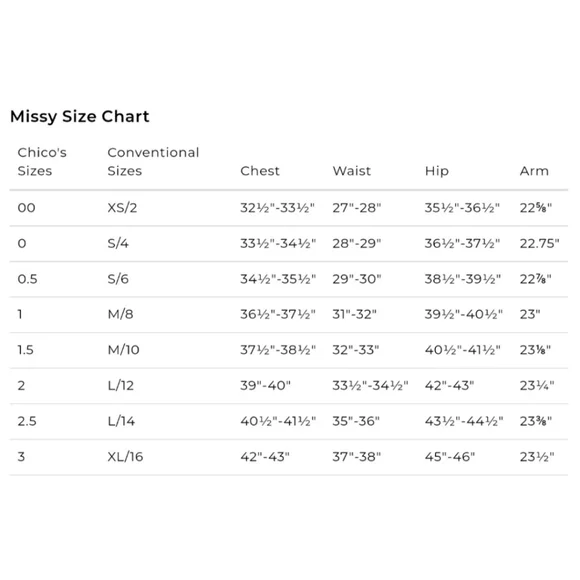The width and height of the screenshot is (580, 580).
Task: Click the Waist column header
Action: (x=351, y=171)
